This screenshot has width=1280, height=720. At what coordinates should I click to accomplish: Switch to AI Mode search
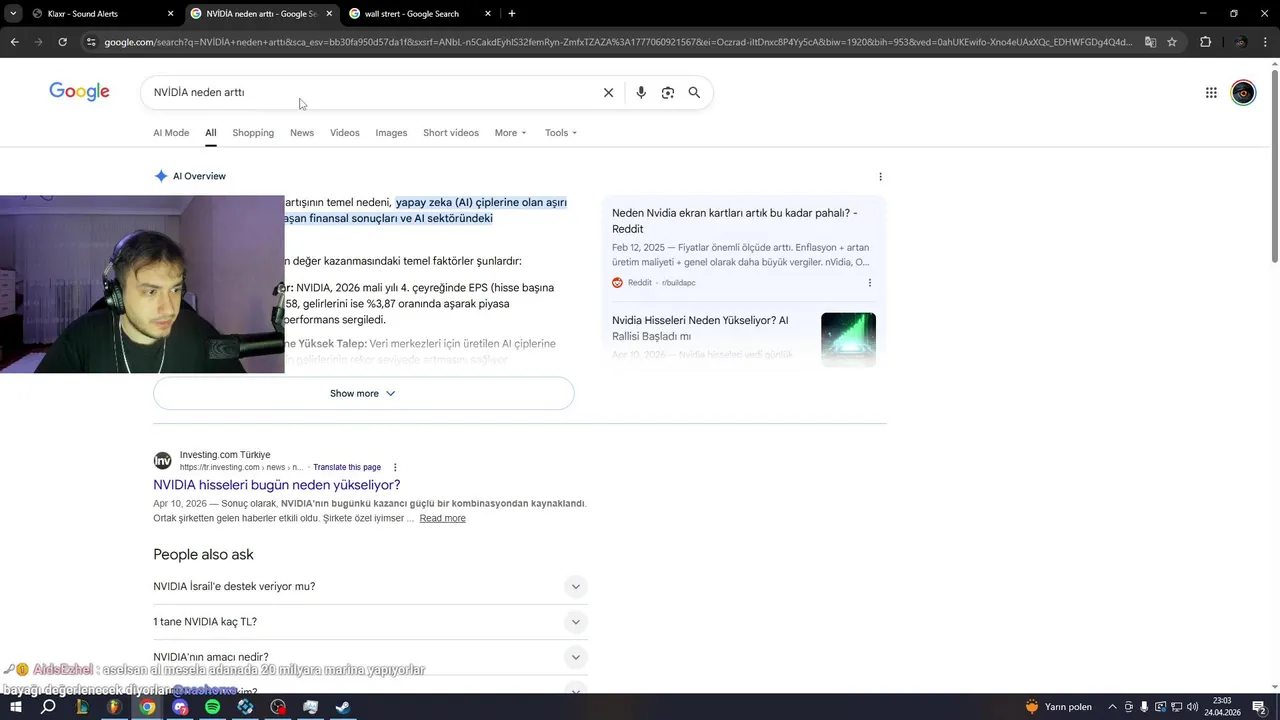click(171, 133)
